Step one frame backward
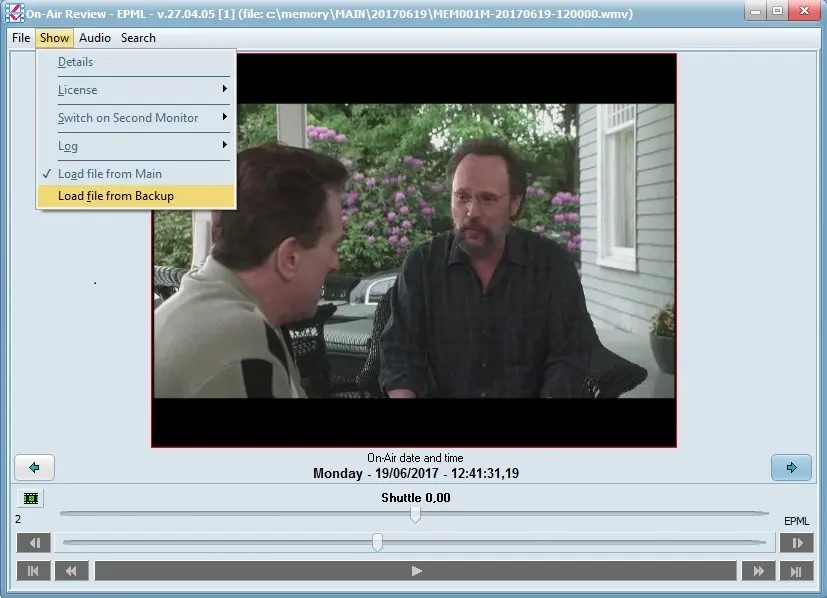The height and width of the screenshot is (598, 827). click(x=34, y=543)
